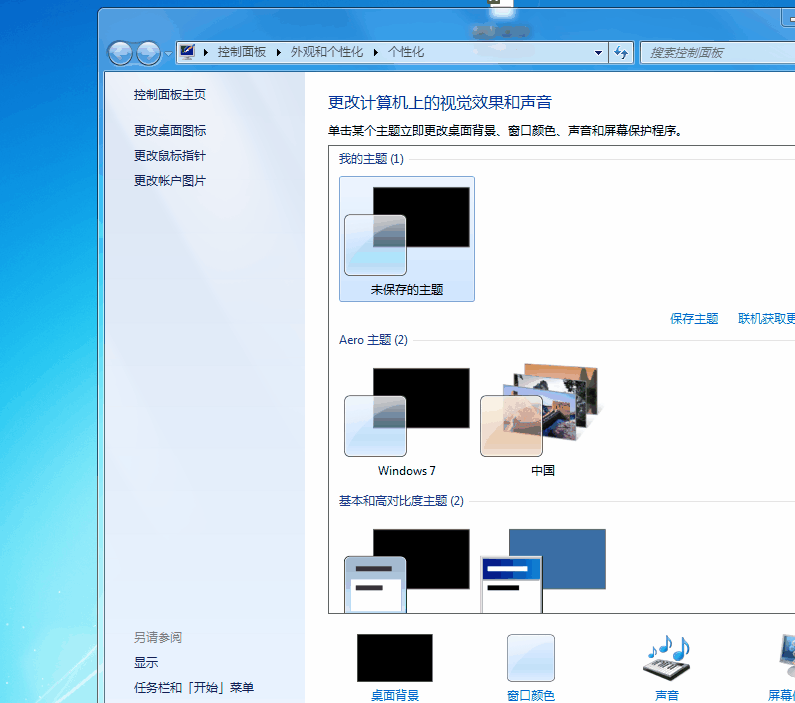795x703 pixels.
Task: Select the Windows Classic blue theme thumbnail
Action: pos(543,571)
